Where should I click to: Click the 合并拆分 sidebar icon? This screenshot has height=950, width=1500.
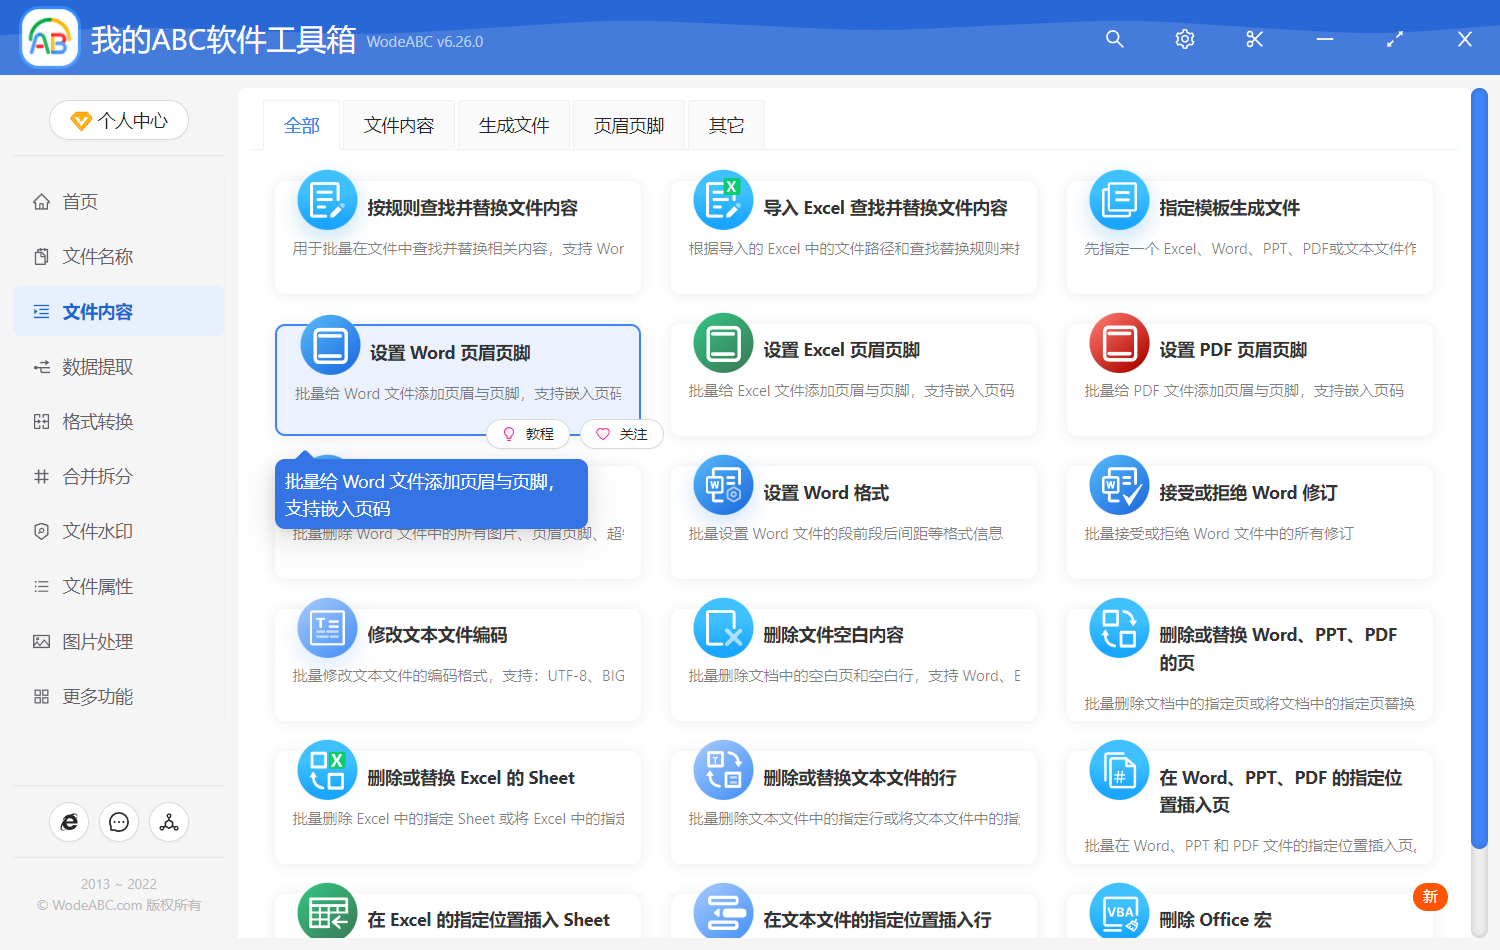(x=41, y=476)
